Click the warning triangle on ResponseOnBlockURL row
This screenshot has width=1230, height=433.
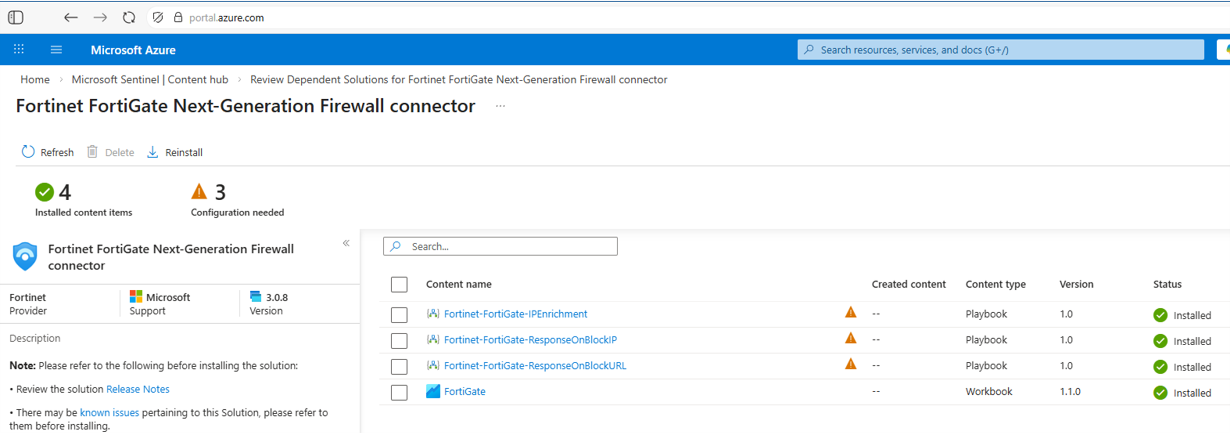click(851, 364)
